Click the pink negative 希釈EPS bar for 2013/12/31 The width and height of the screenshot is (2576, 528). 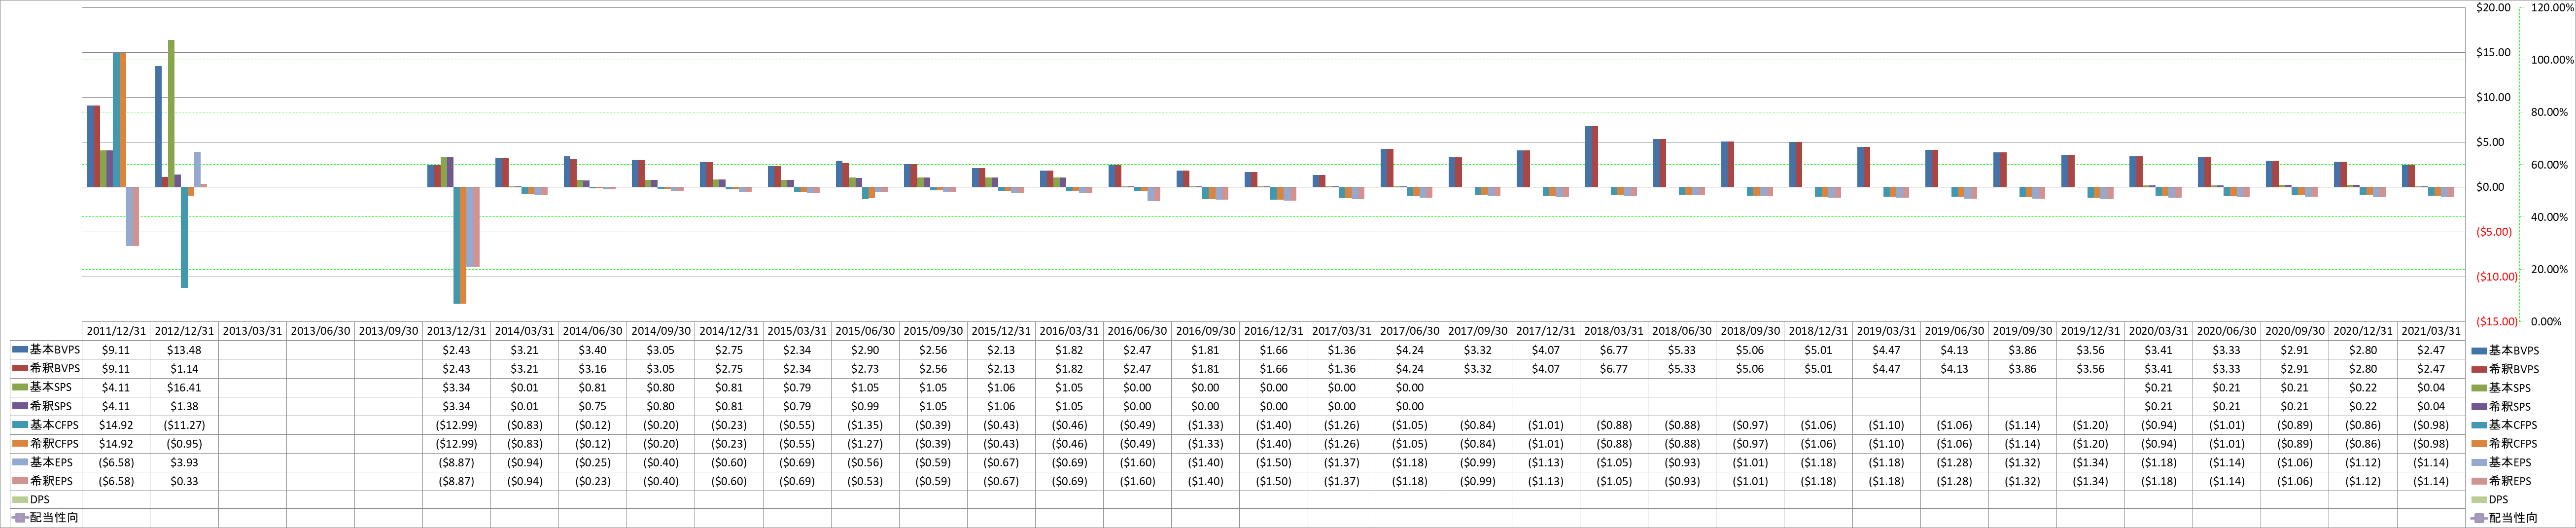[x=476, y=227]
